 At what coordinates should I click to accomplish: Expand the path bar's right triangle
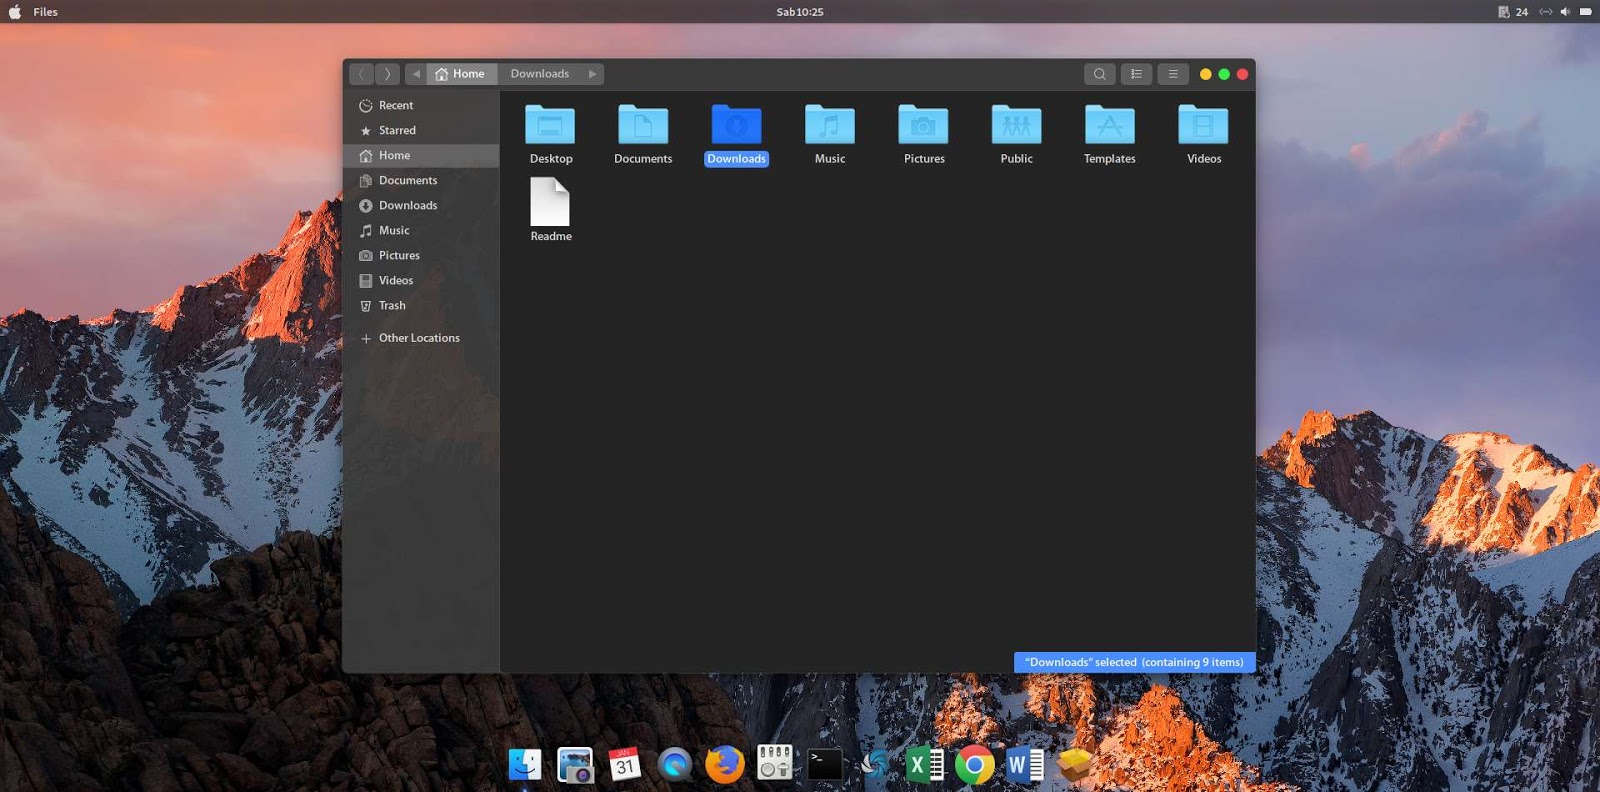click(x=592, y=74)
